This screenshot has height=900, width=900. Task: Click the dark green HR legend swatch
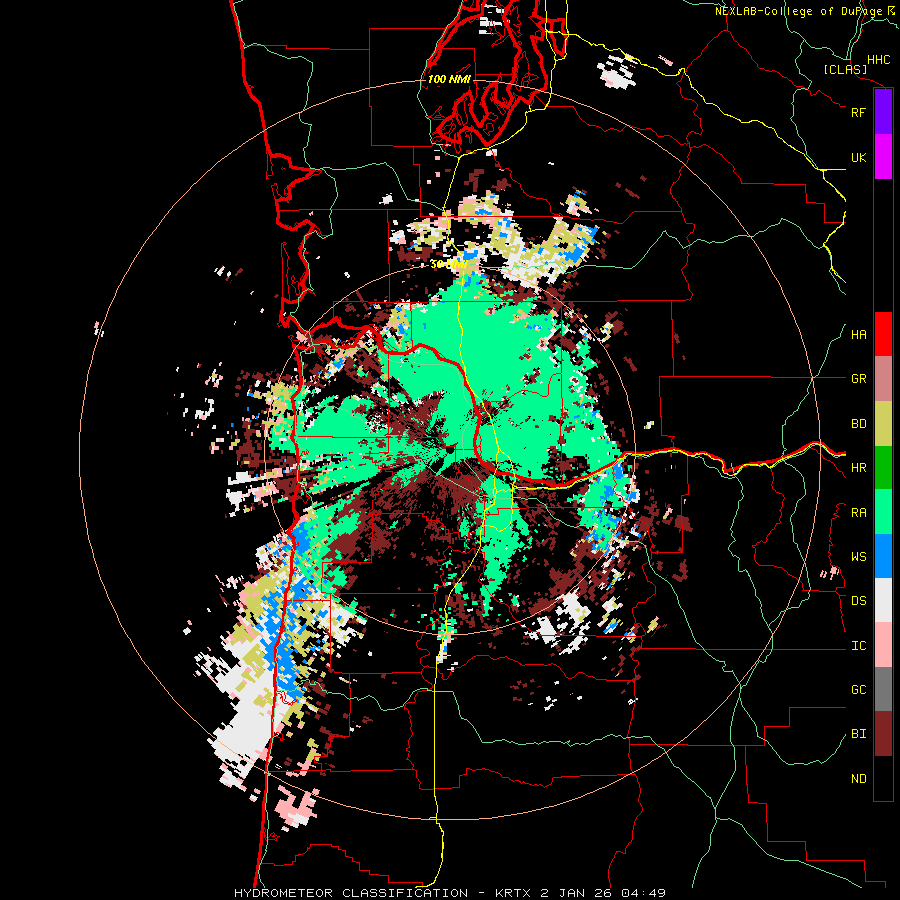pyautogui.click(x=883, y=468)
